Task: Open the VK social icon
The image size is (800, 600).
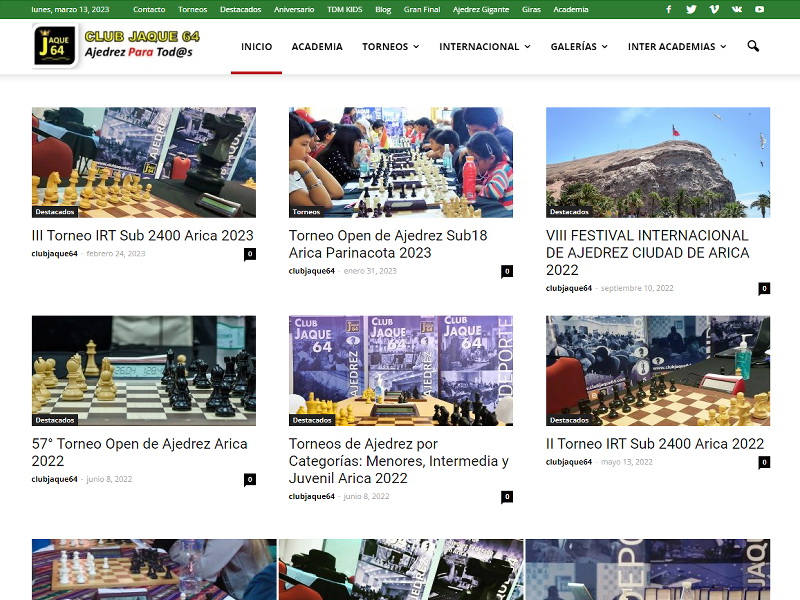Action: point(737,9)
